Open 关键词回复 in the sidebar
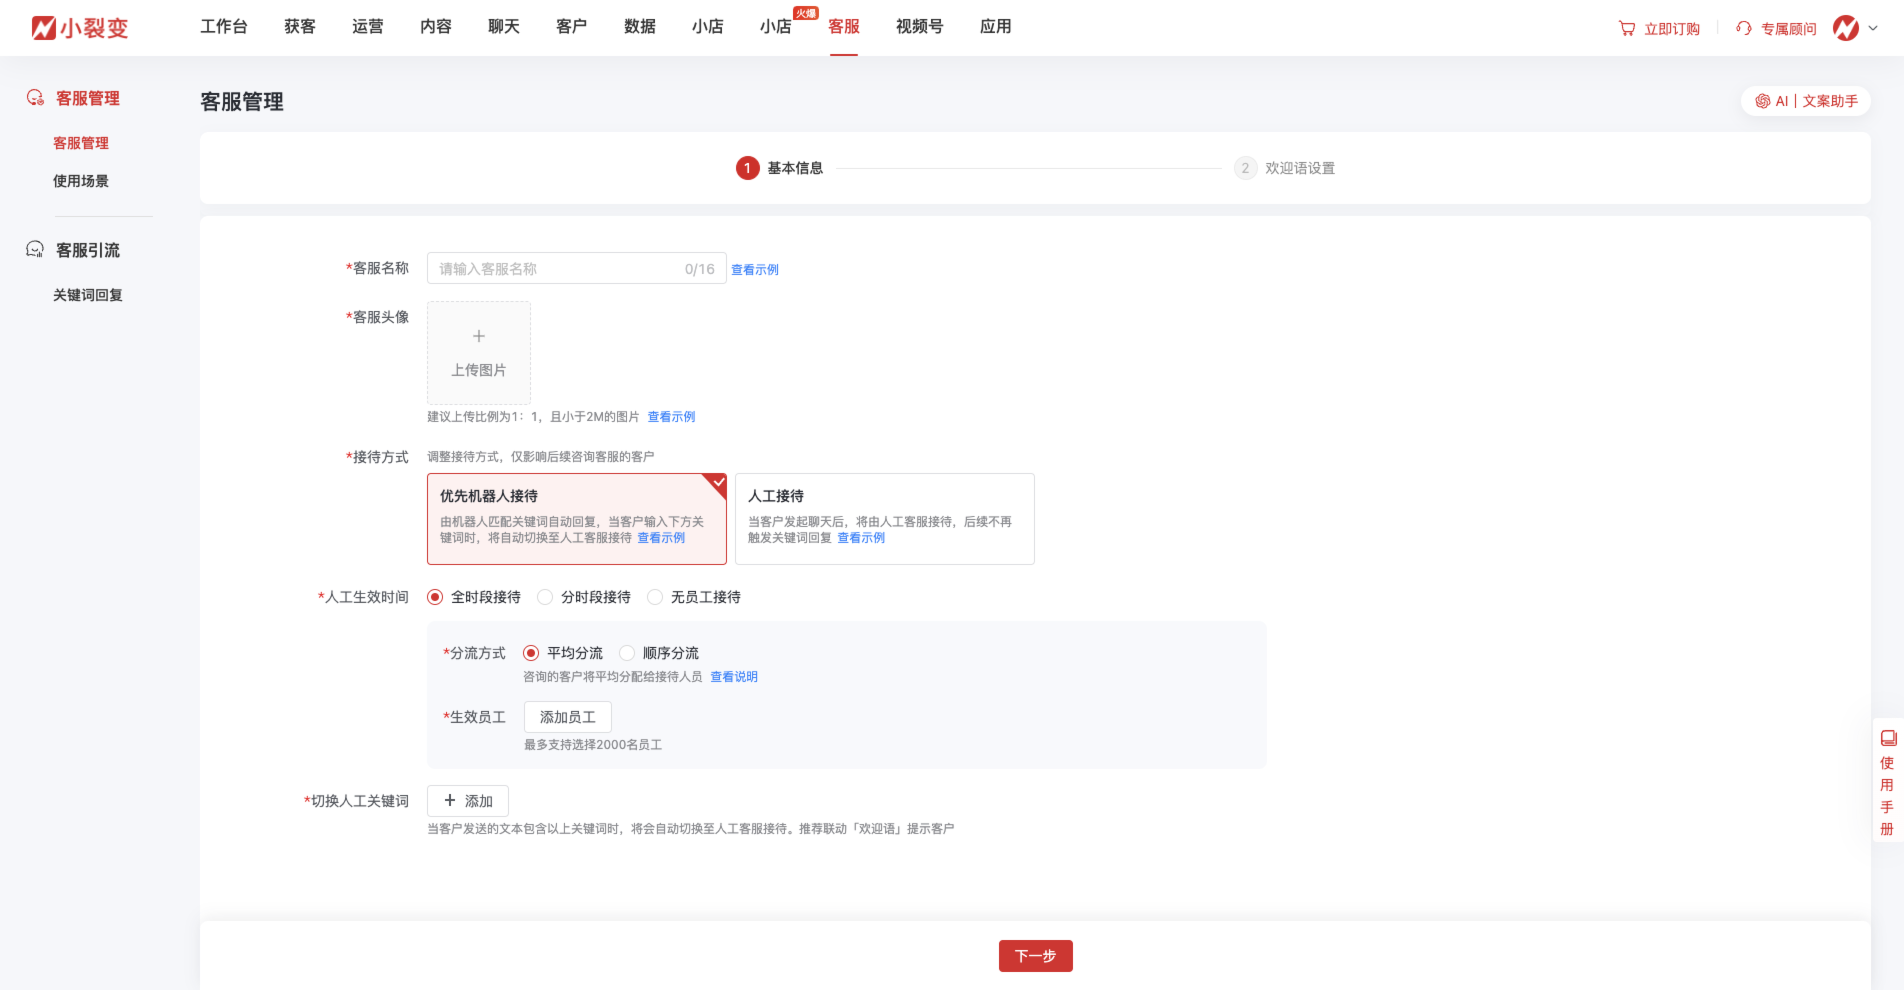Viewport: 1904px width, 990px height. [x=88, y=295]
